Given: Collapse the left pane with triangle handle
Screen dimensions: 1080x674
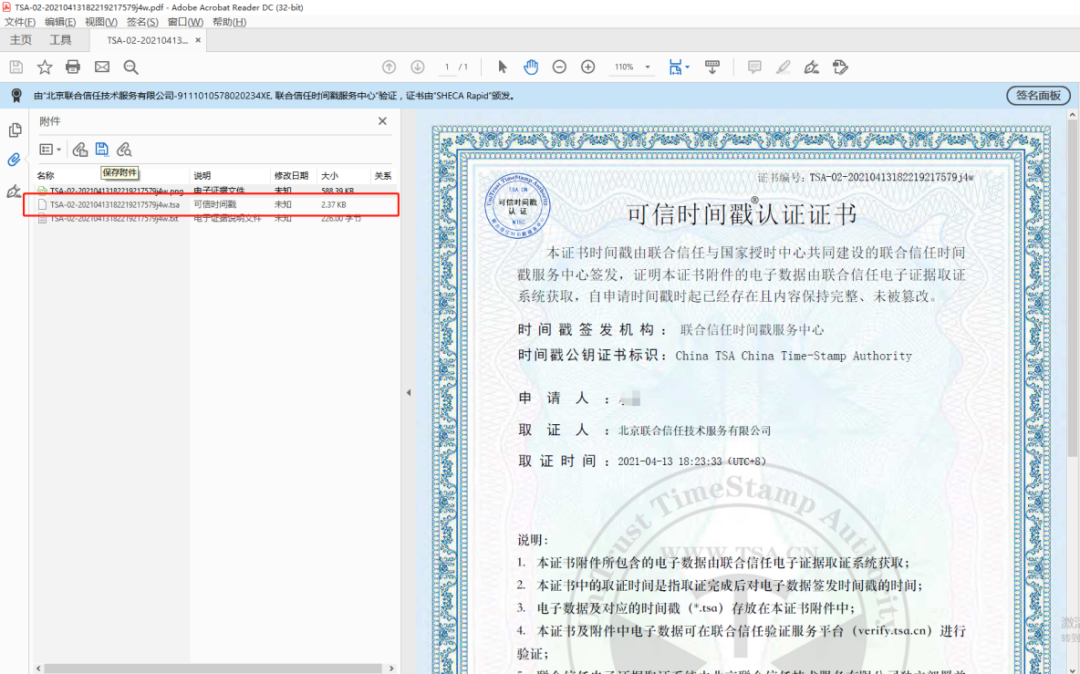Looking at the screenshot, I should [x=408, y=392].
